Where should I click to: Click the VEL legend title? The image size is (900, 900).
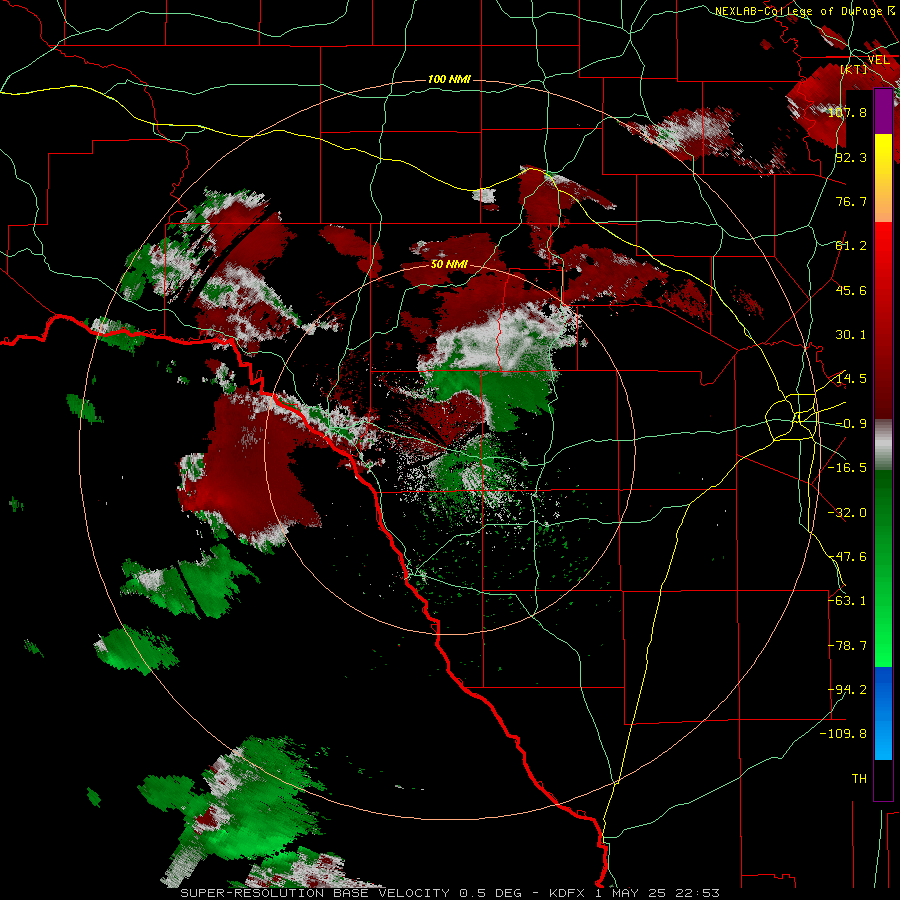[x=878, y=60]
